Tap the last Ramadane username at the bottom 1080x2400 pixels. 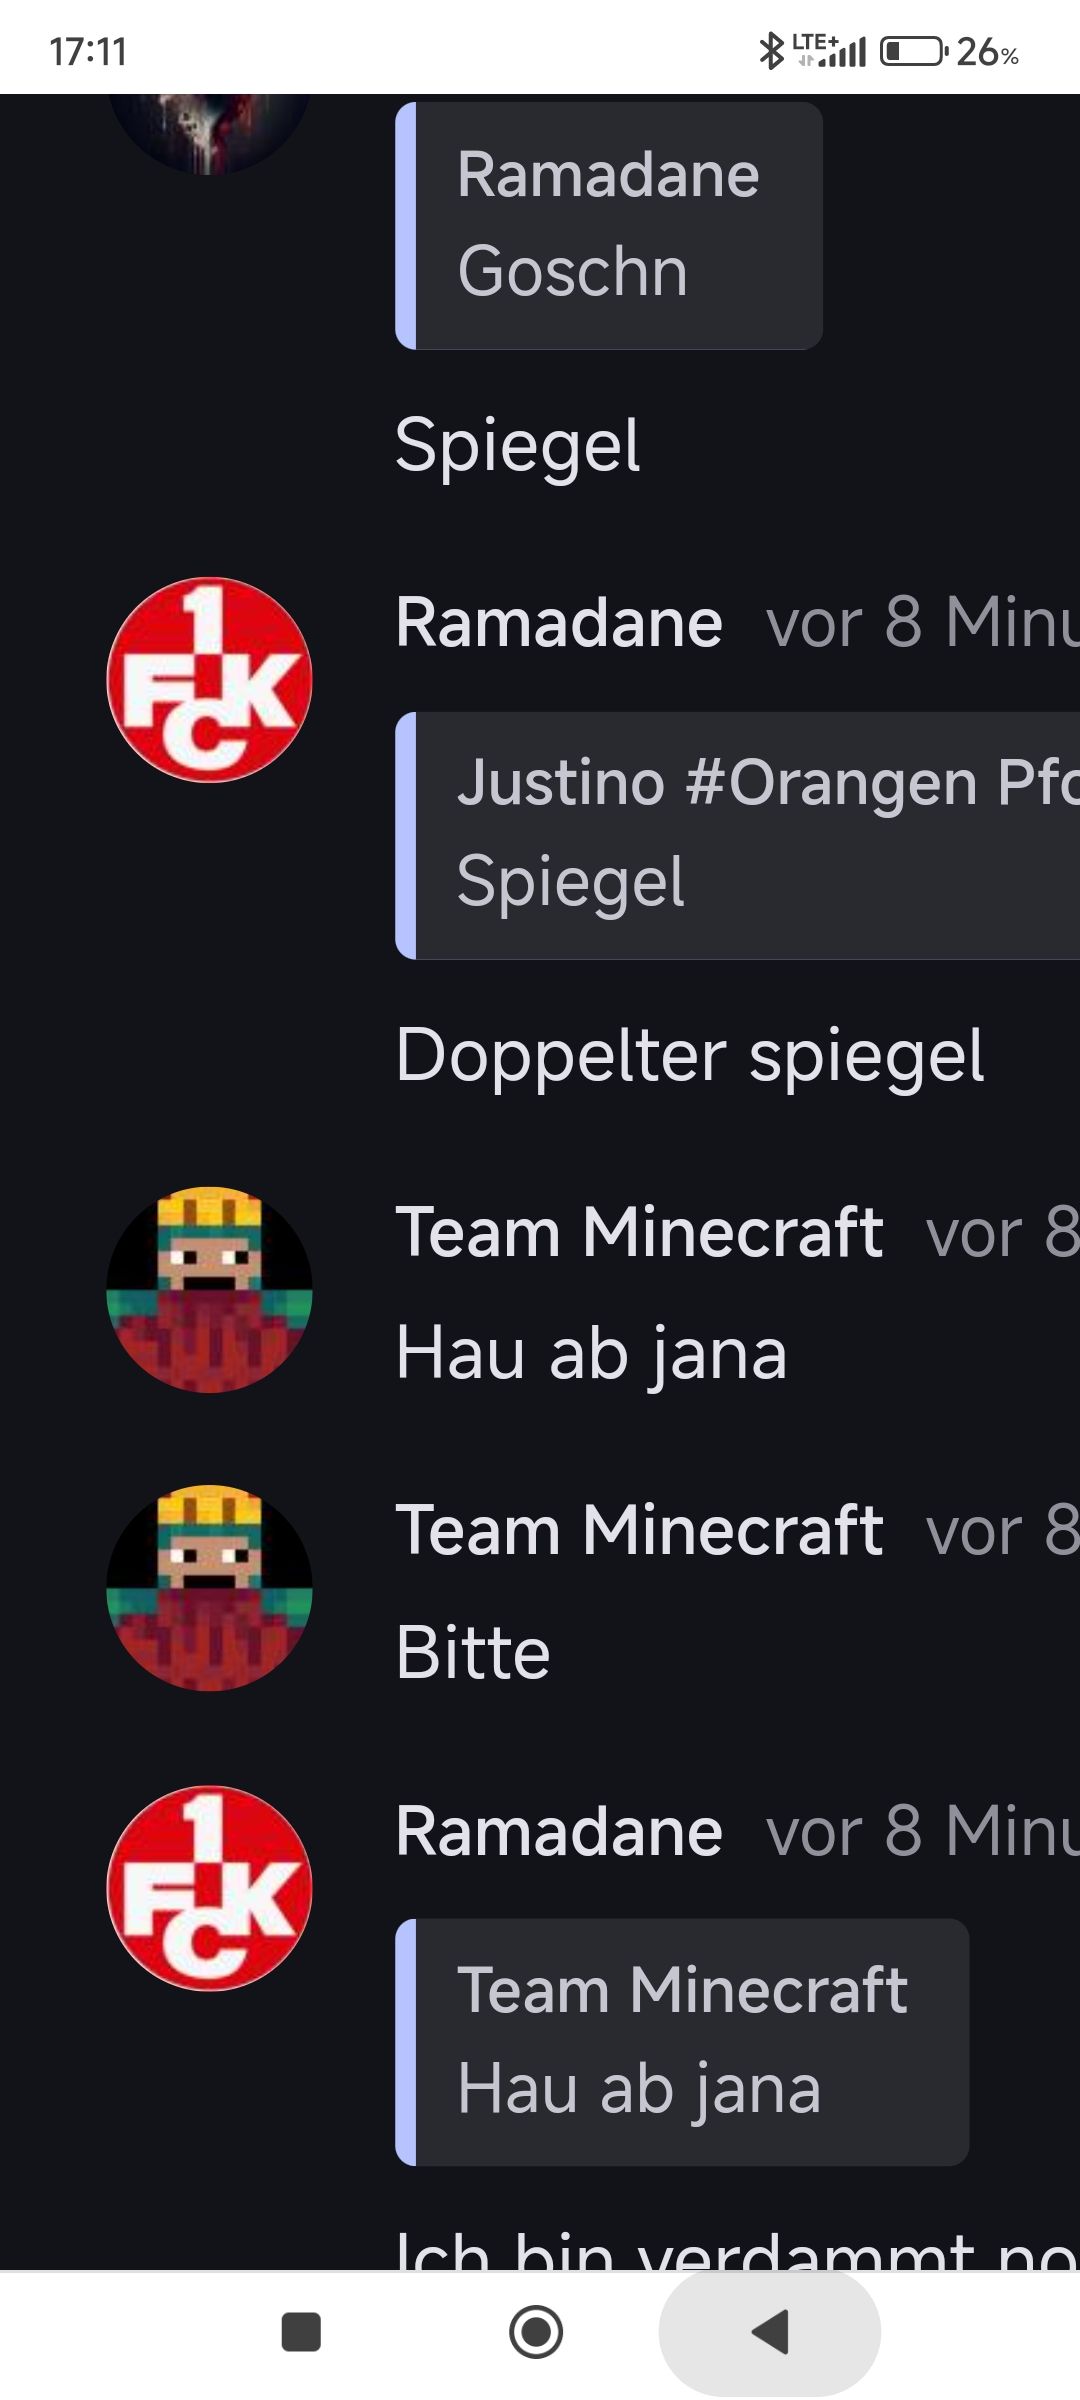(x=559, y=1830)
